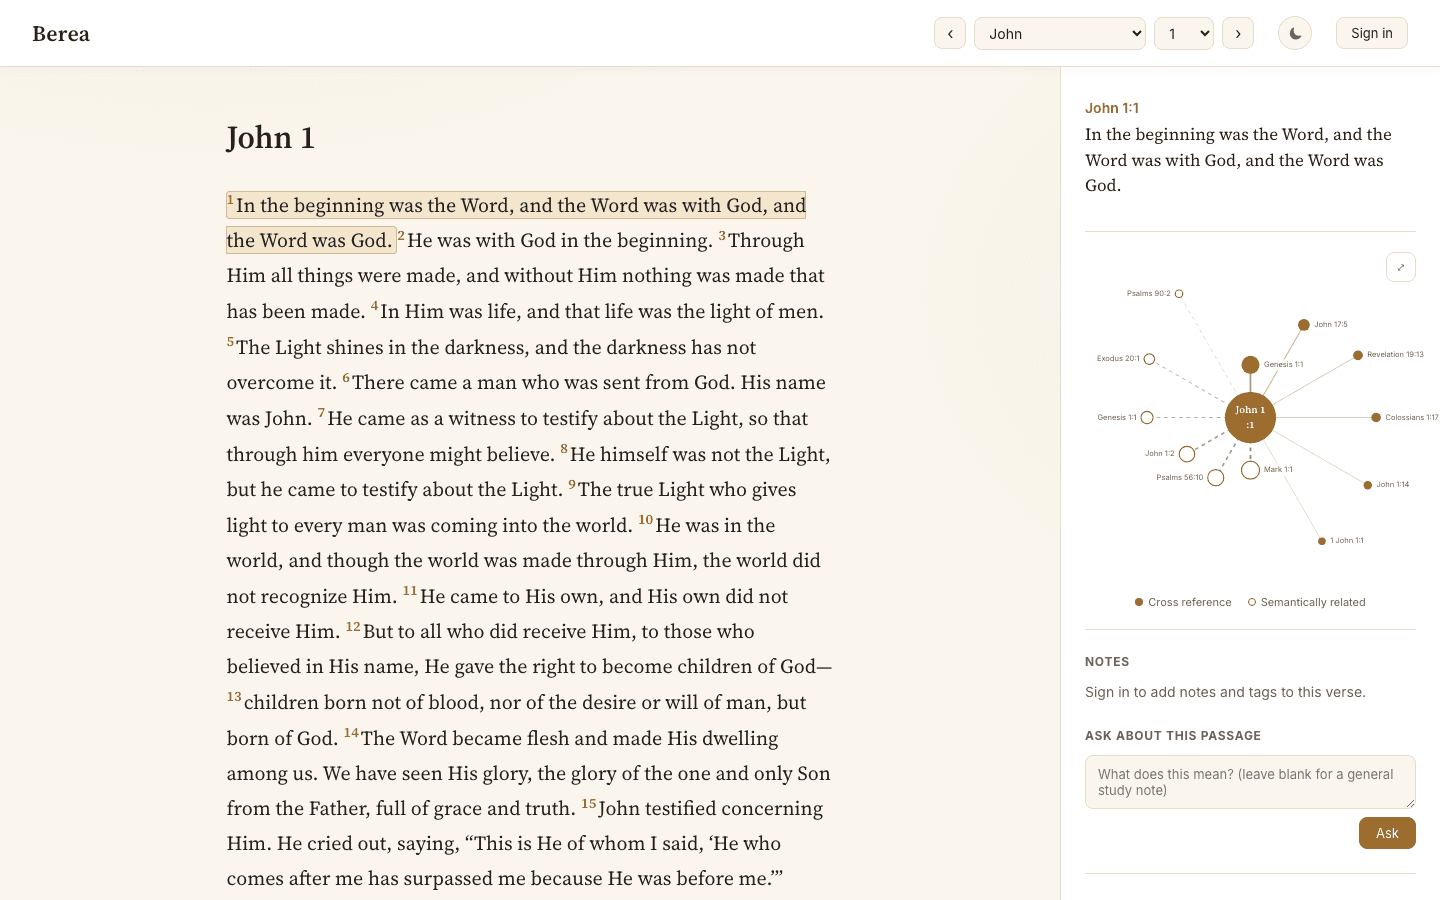Image resolution: width=1440 pixels, height=900 pixels.
Task: Click the Ask button
Action: pos(1387,833)
